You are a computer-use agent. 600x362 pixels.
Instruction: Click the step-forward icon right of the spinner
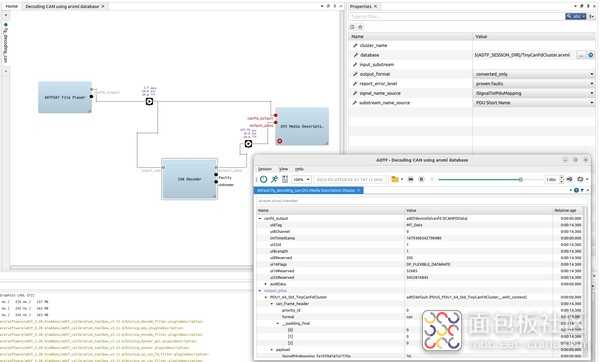click(x=569, y=179)
